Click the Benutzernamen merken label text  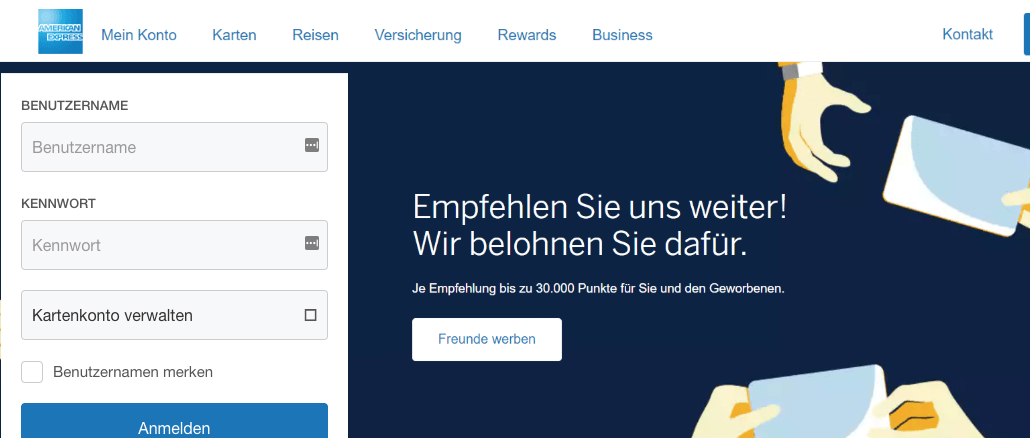click(x=133, y=372)
